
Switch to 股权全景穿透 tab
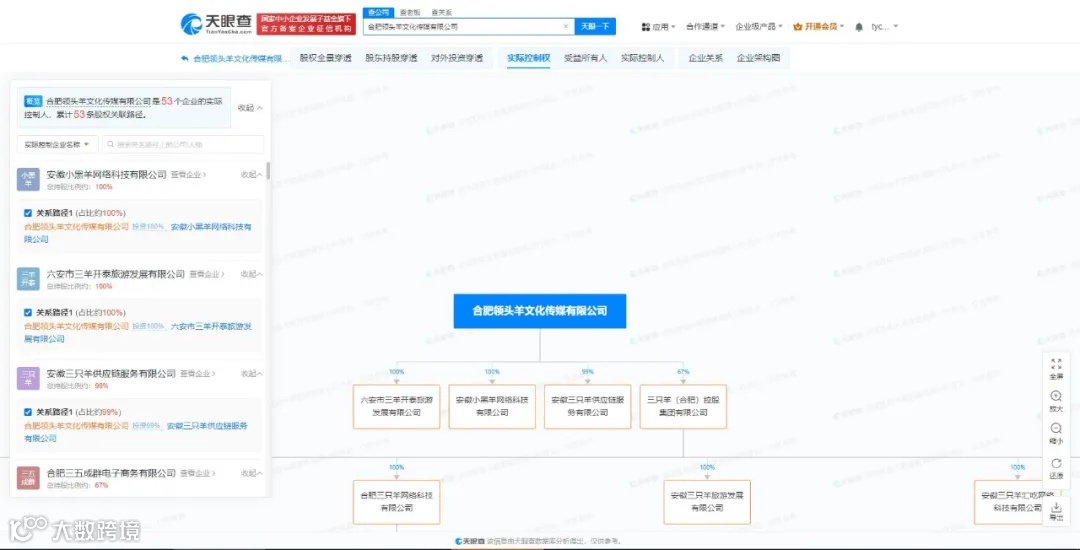(x=325, y=59)
